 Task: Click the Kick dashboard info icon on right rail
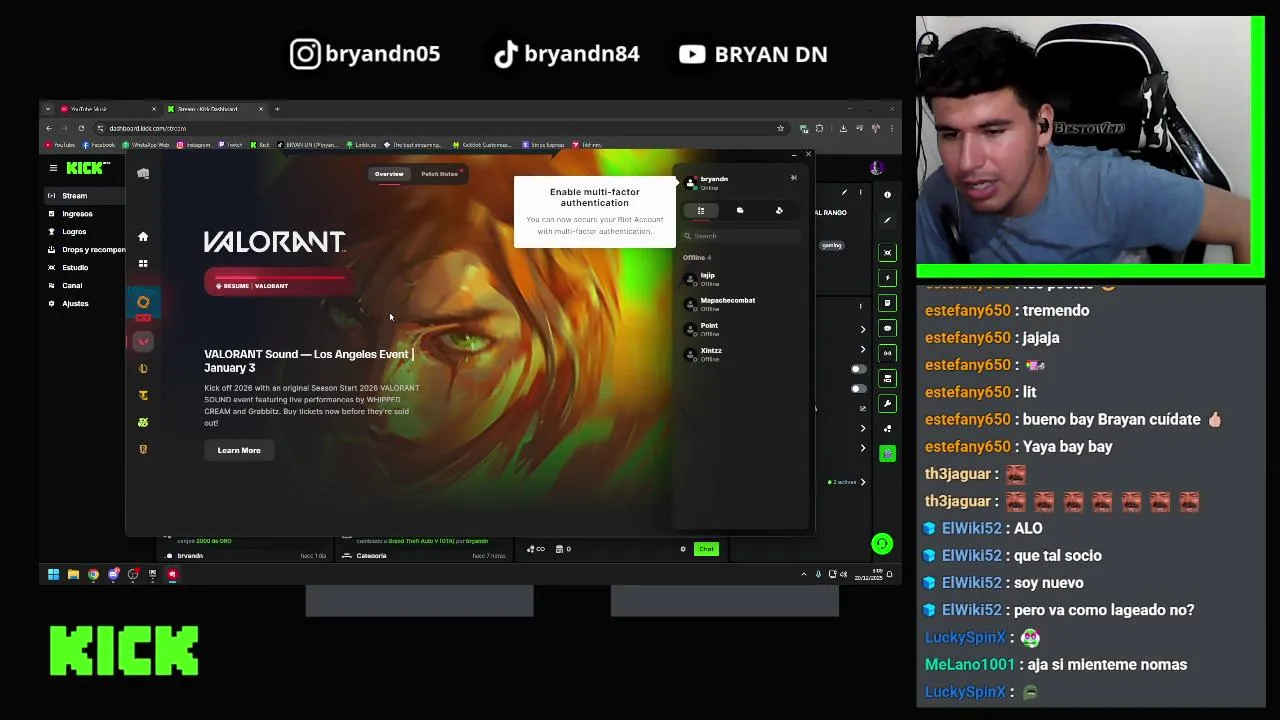(x=887, y=195)
